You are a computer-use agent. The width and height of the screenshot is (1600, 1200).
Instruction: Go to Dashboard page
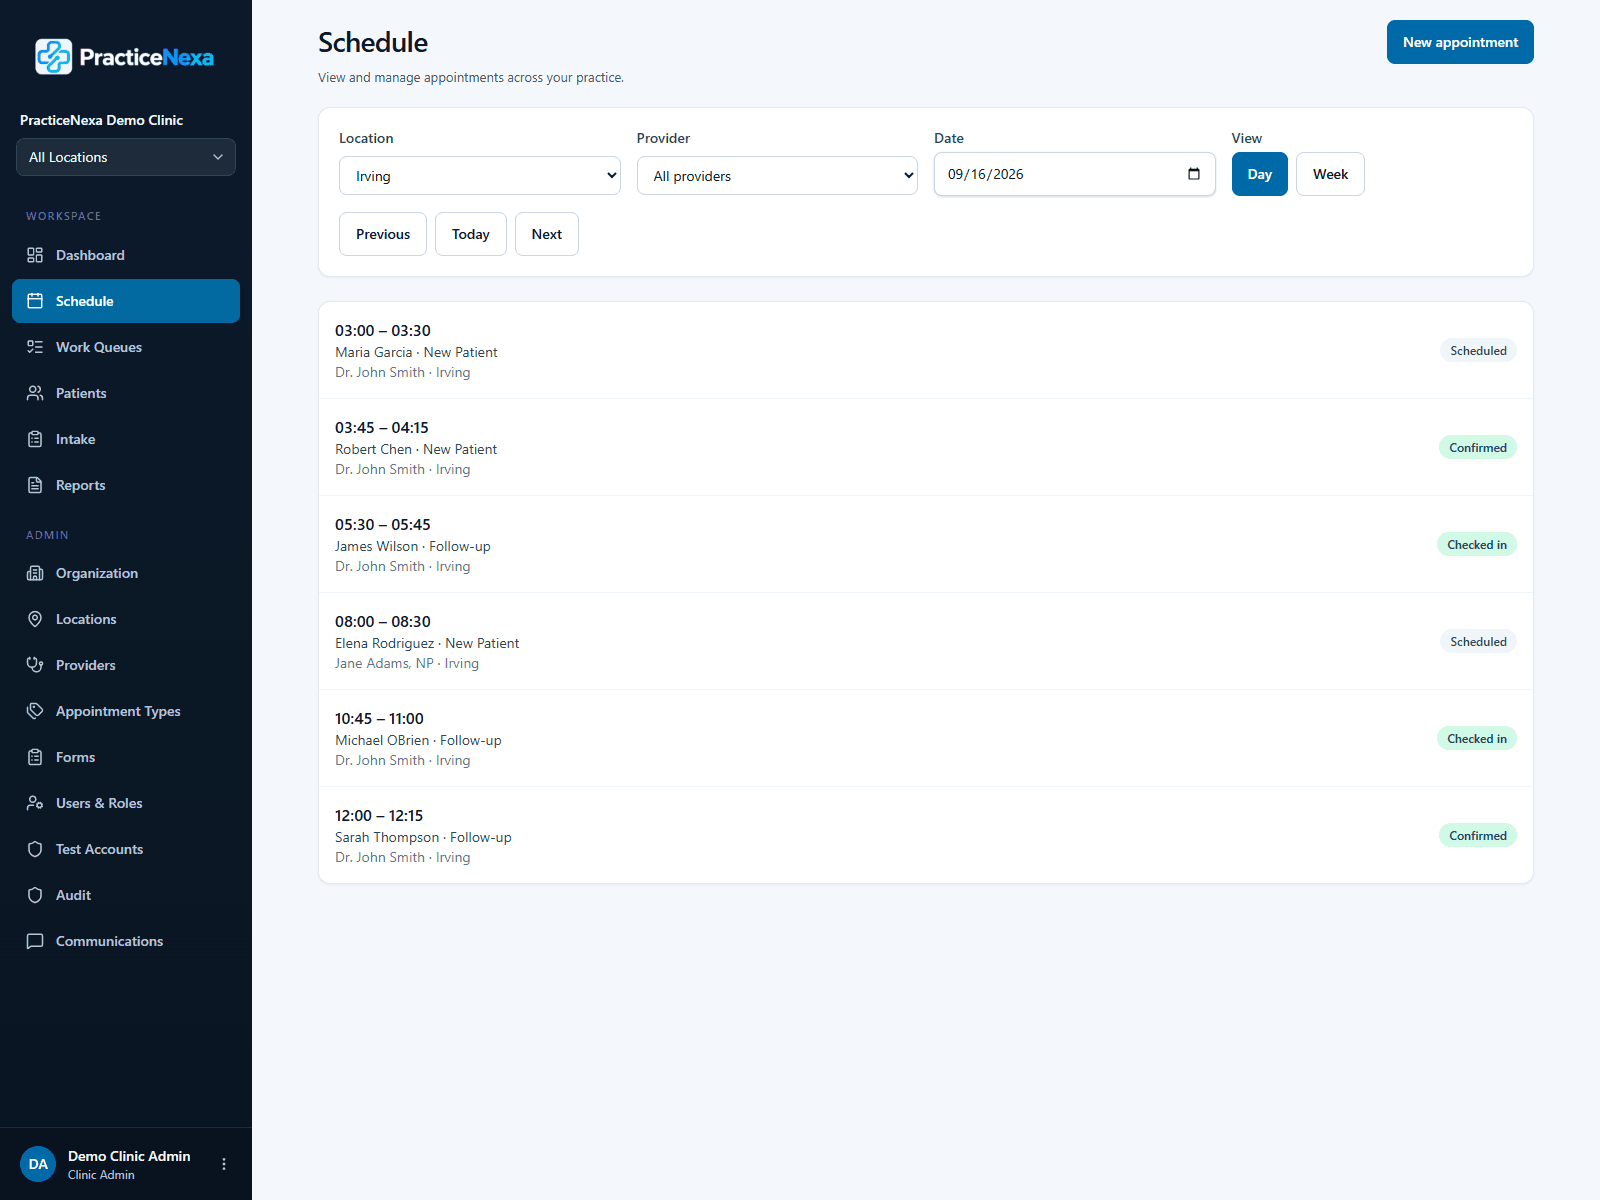tap(126, 255)
